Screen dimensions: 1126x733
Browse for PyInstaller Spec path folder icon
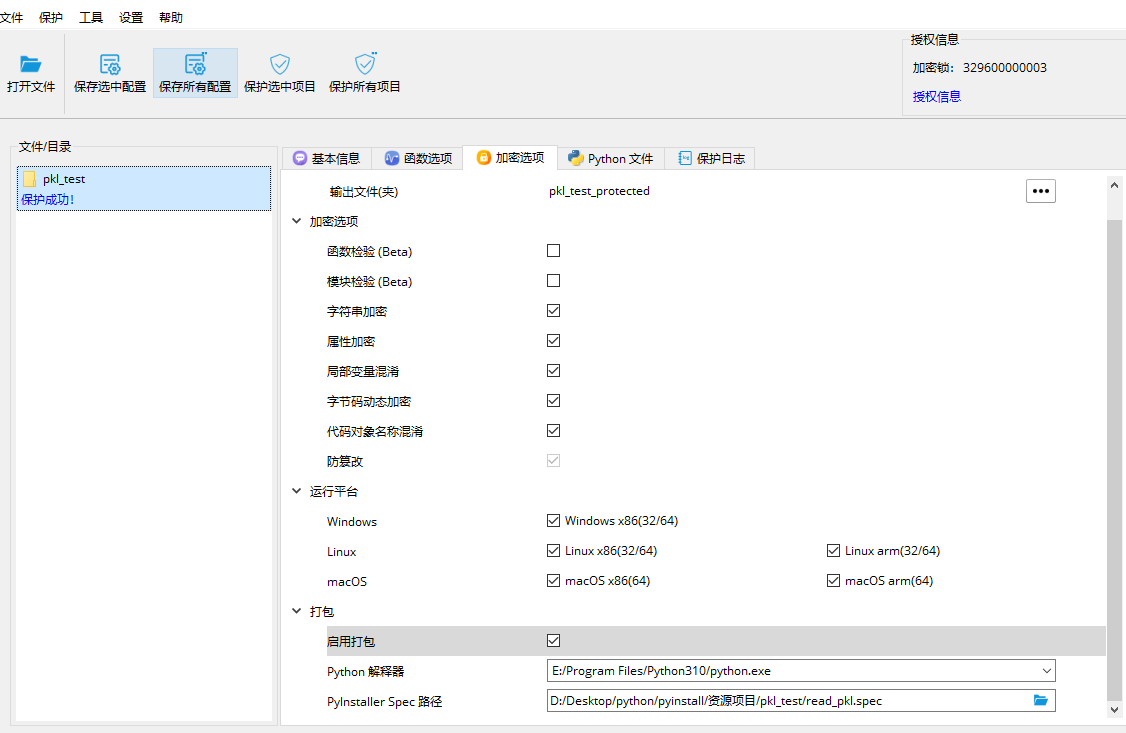(1041, 701)
